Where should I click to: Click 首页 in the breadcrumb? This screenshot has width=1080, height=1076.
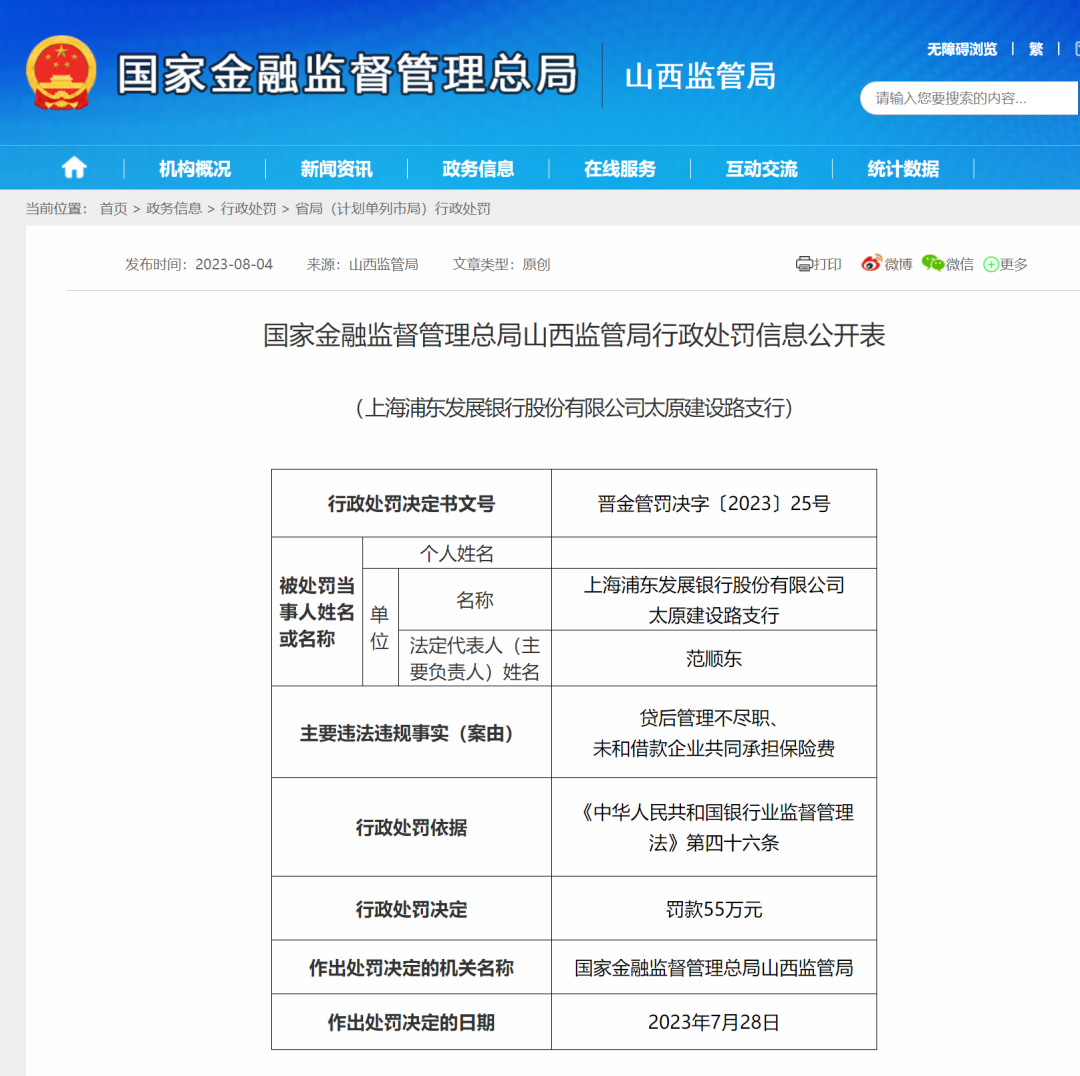(114, 209)
